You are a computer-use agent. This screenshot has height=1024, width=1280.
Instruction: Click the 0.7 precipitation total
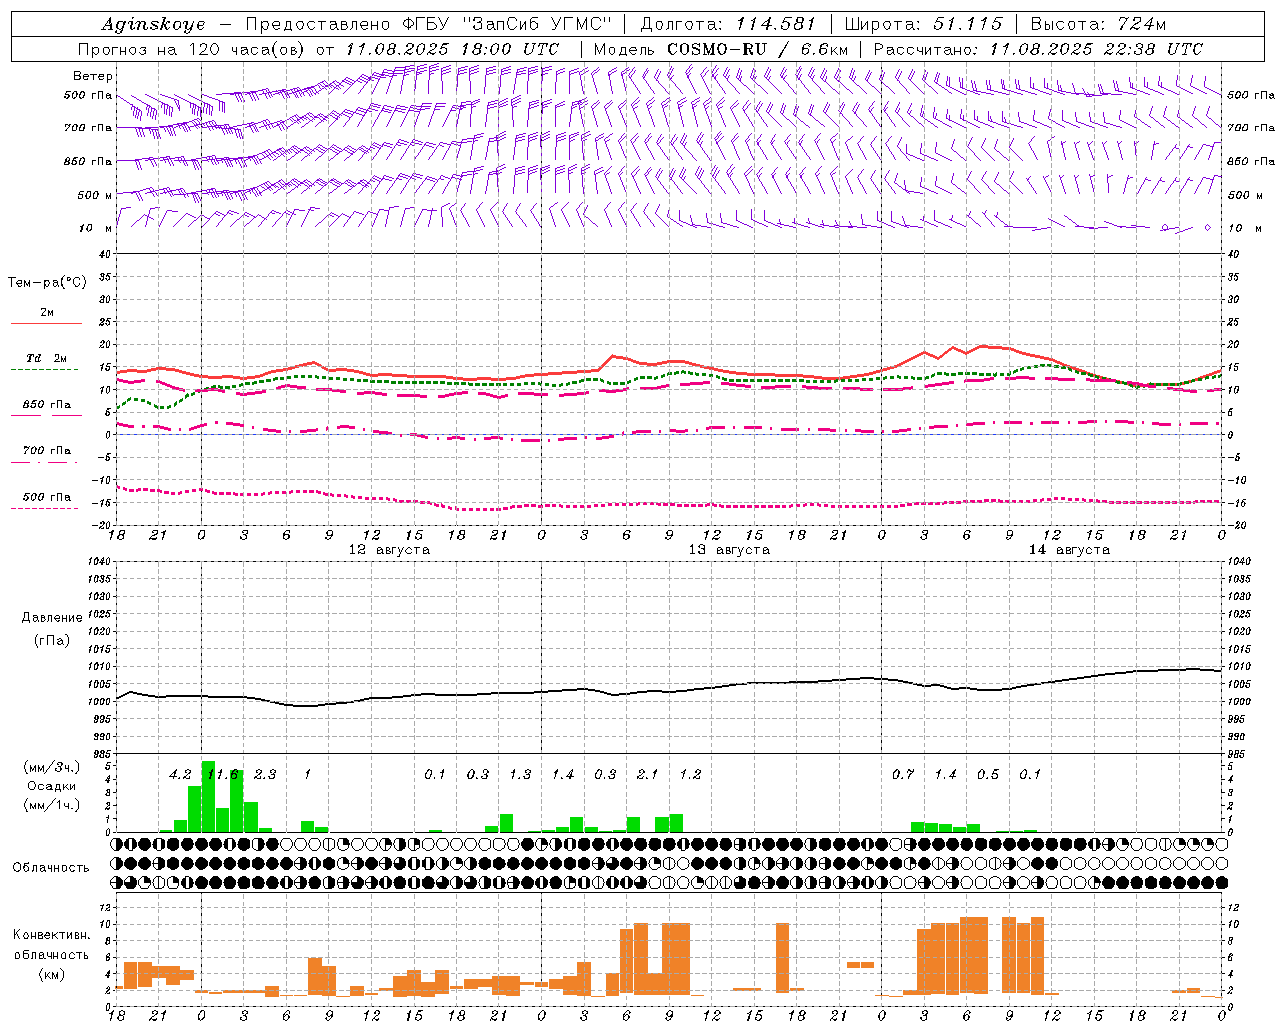(903, 774)
